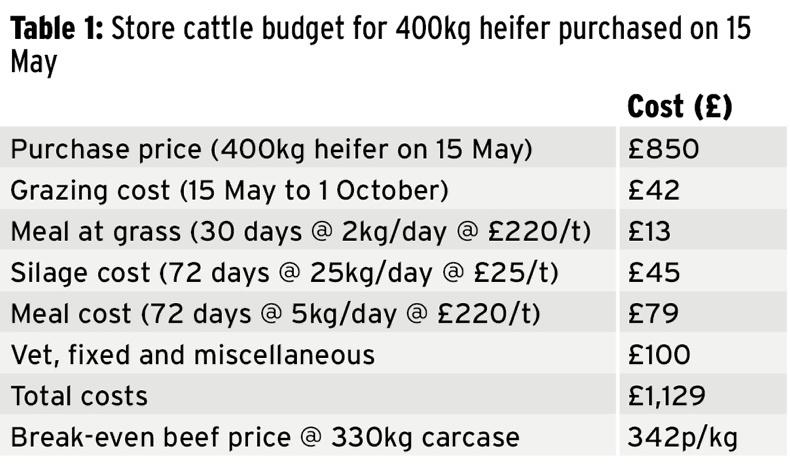Click the £42 grazing cost value
790x472 pixels.
click(x=654, y=190)
